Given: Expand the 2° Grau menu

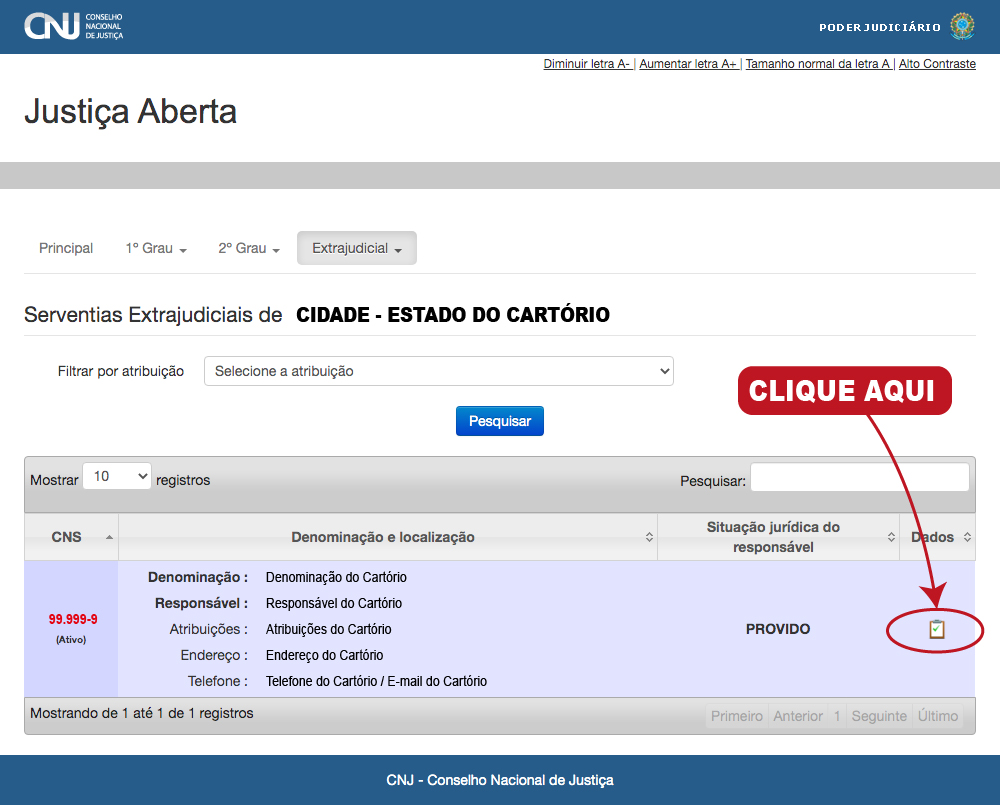Looking at the screenshot, I should click(248, 248).
